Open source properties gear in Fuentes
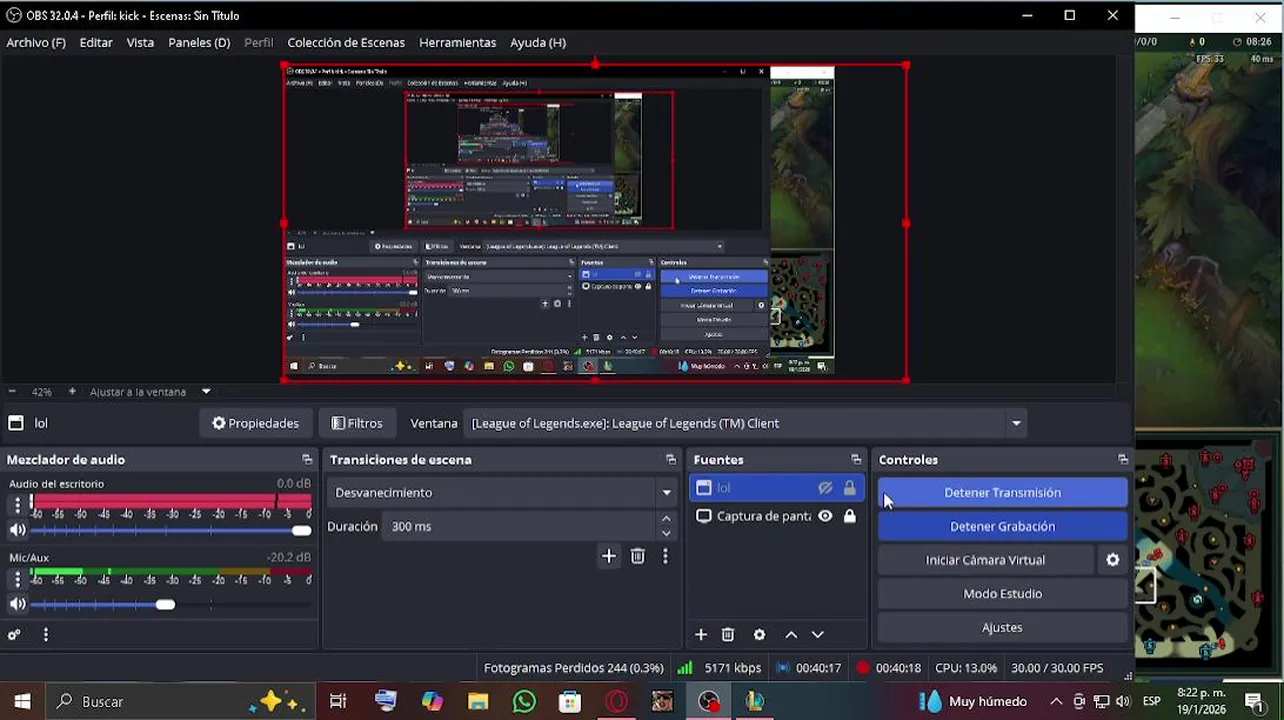The image size is (1284, 720). (759, 635)
